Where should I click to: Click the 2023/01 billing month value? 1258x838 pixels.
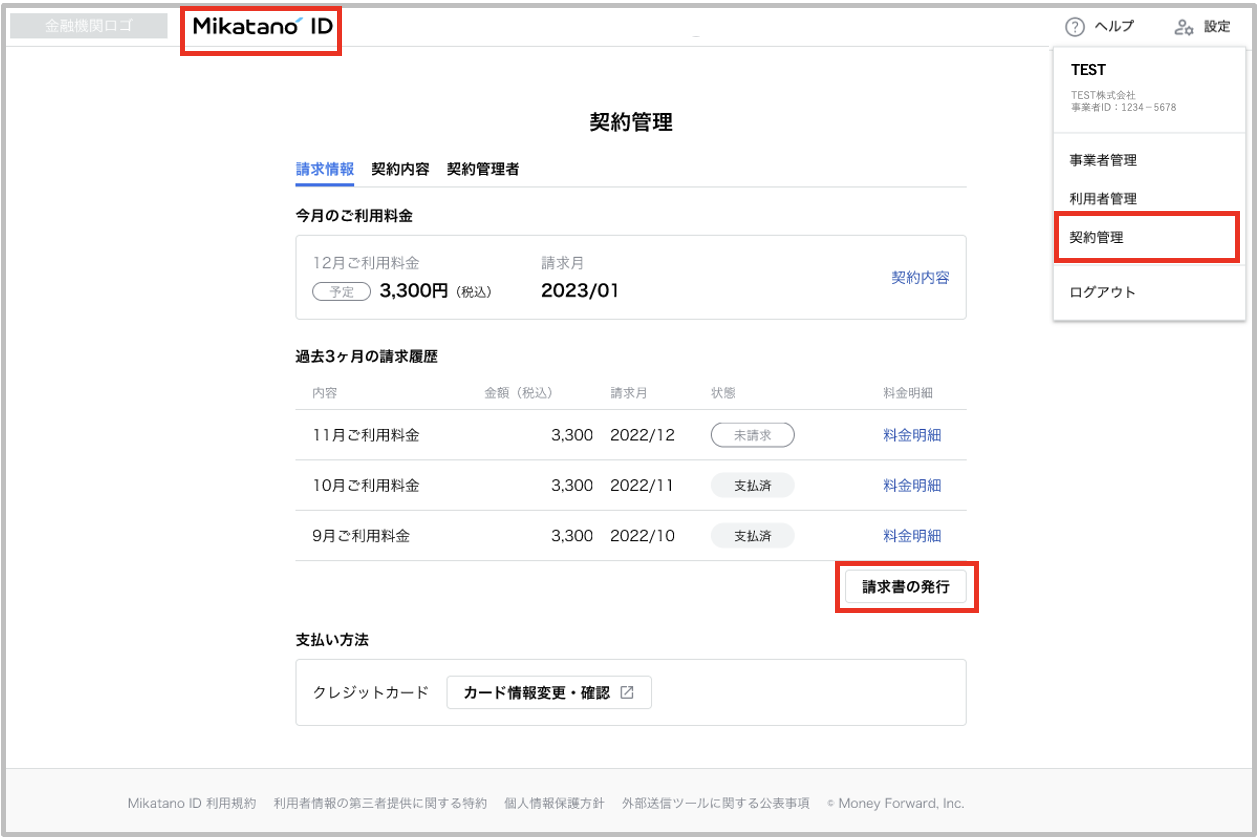[x=580, y=291]
